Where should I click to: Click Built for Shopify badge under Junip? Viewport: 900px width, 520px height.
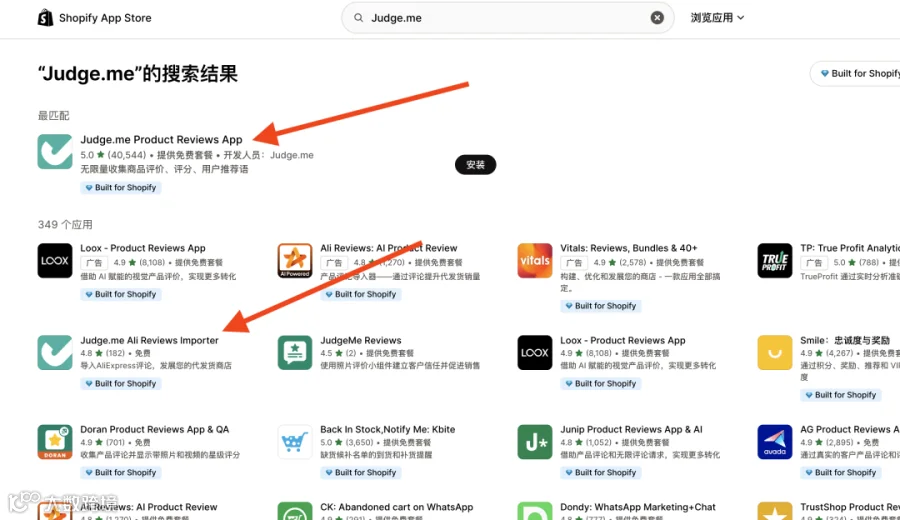[600, 473]
